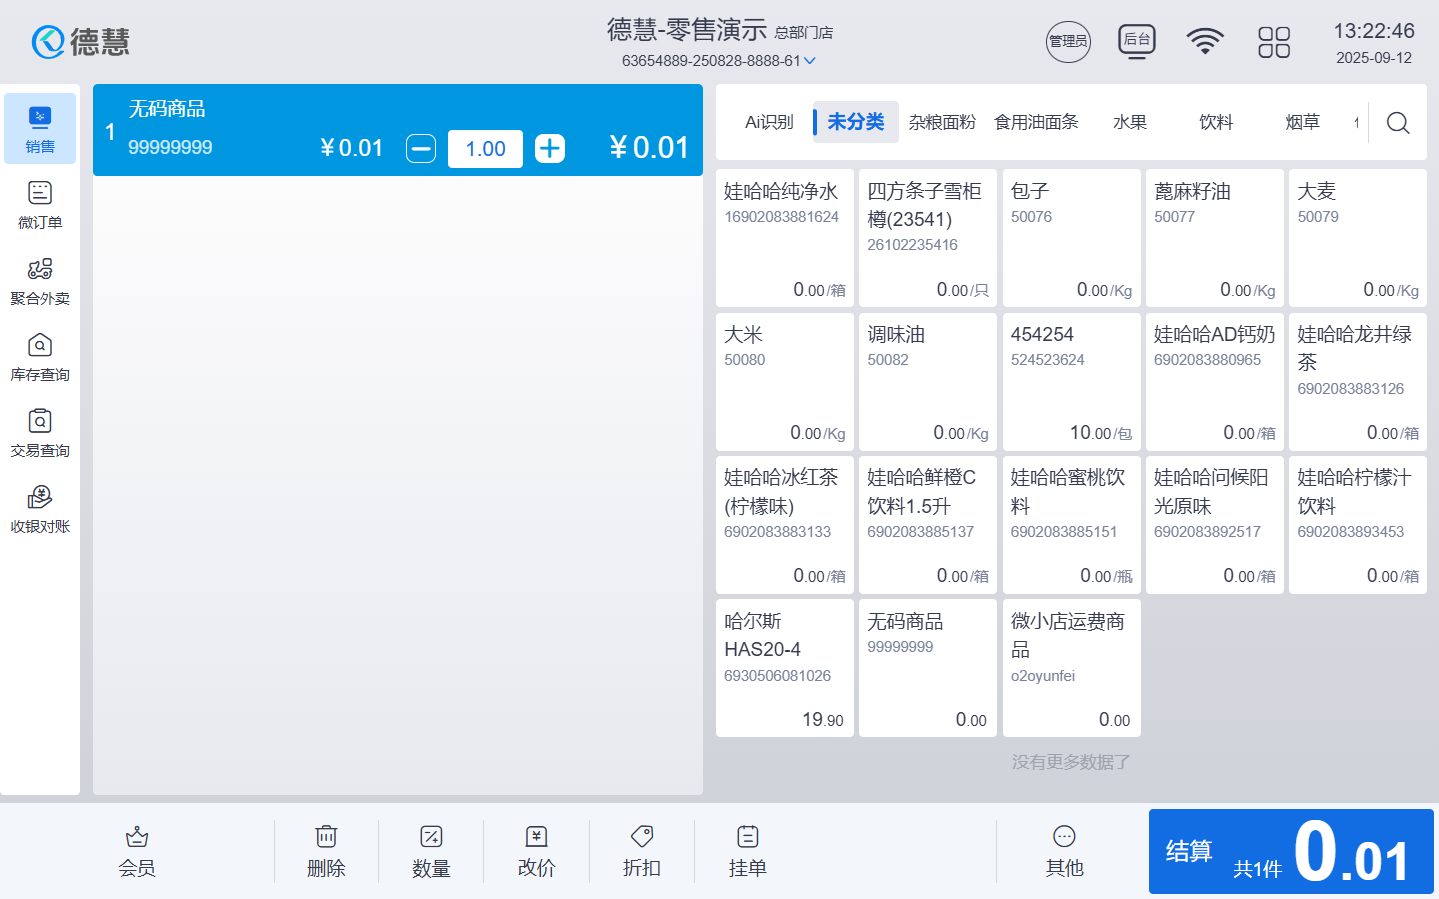Decrease quantity with the minus button
Viewport: 1439px width, 899px height.
(x=421, y=149)
